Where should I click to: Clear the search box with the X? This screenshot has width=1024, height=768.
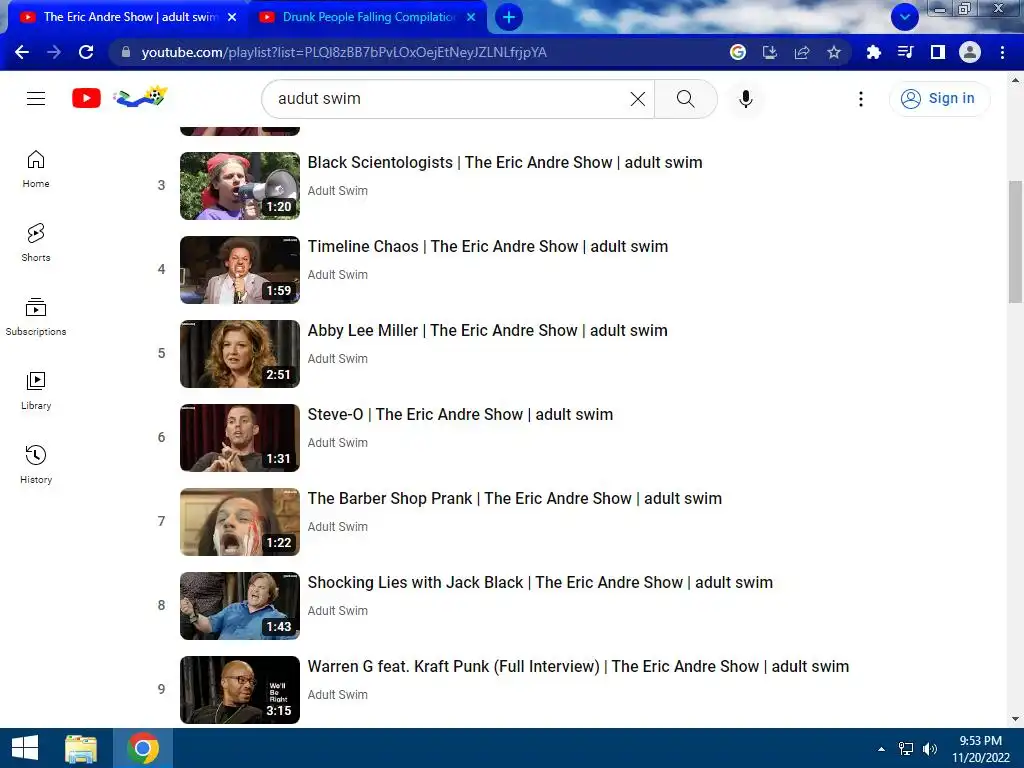(x=637, y=99)
